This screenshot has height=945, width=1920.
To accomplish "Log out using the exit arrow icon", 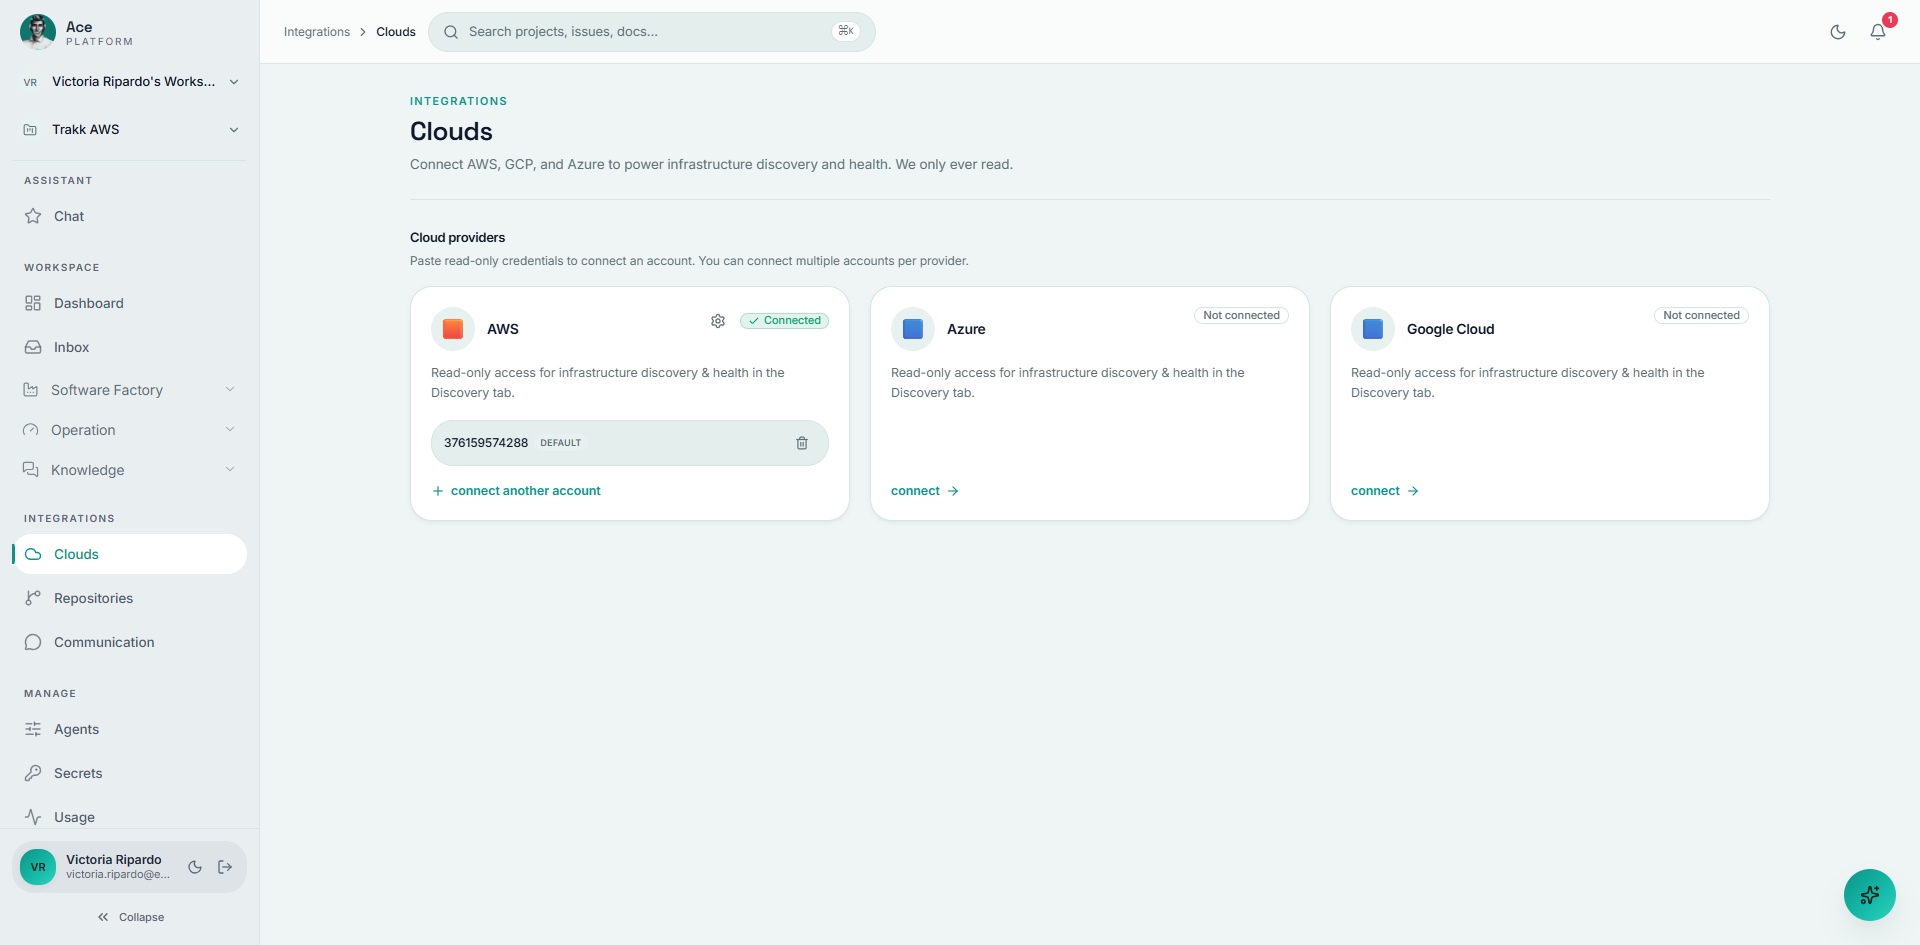I will pos(225,867).
